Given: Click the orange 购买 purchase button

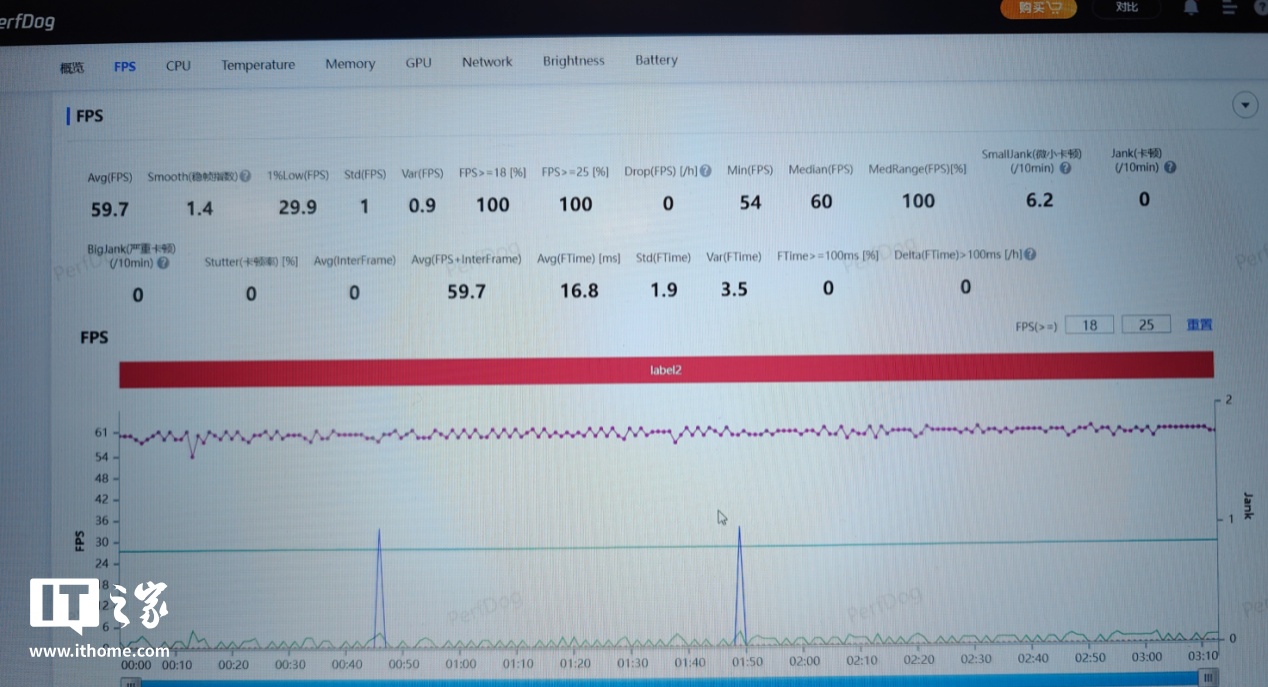Looking at the screenshot, I should point(1039,8).
